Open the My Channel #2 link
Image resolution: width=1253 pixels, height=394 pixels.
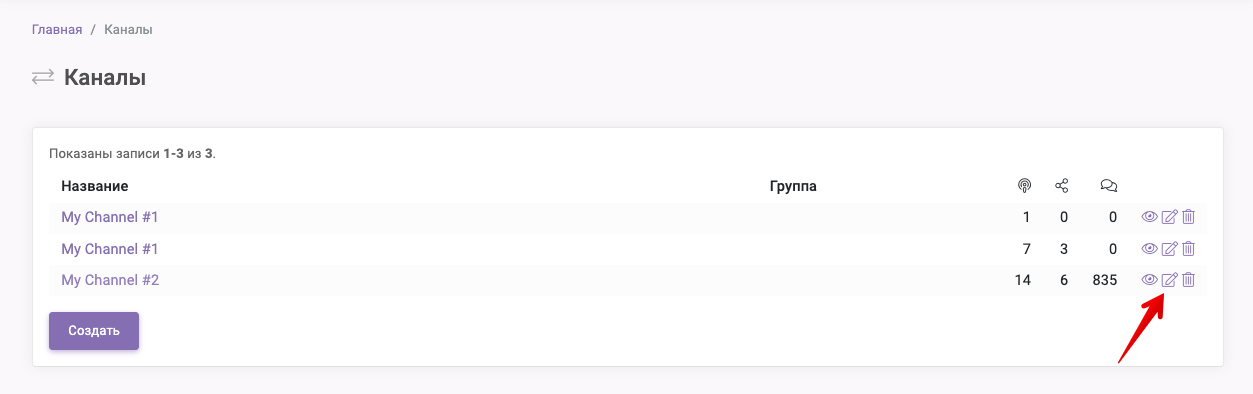click(110, 280)
